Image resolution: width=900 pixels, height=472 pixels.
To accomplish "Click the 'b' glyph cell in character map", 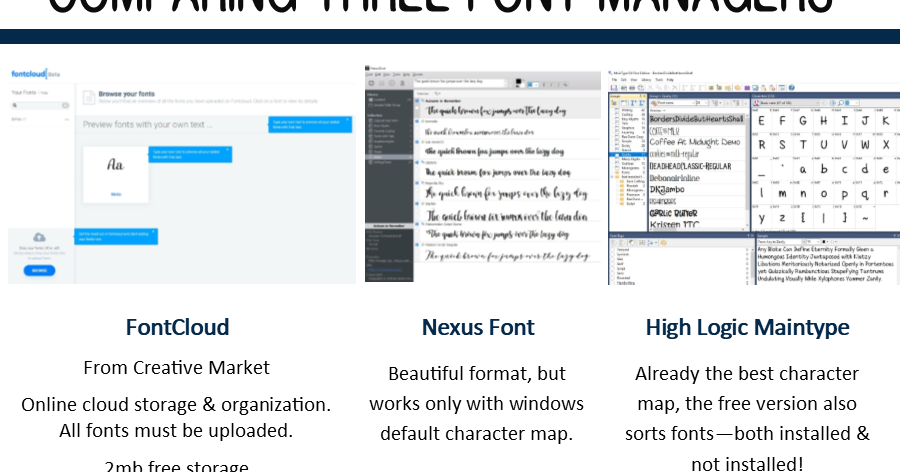I will point(824,169).
